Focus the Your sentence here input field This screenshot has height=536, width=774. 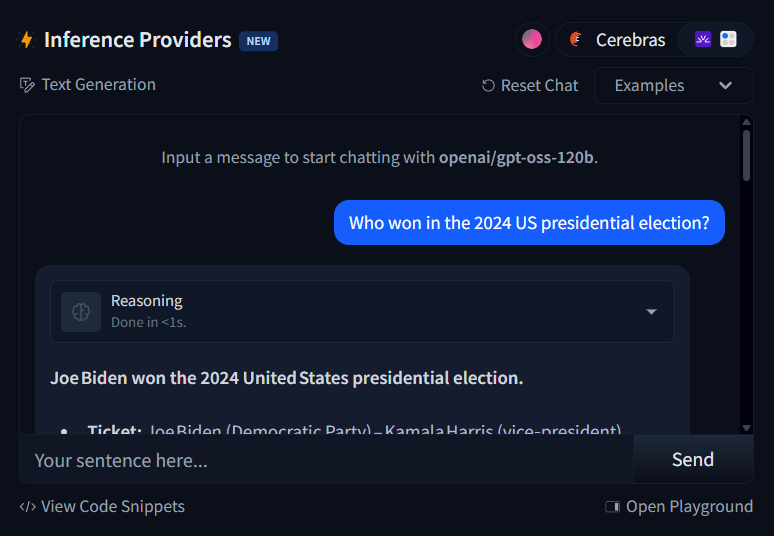point(326,459)
